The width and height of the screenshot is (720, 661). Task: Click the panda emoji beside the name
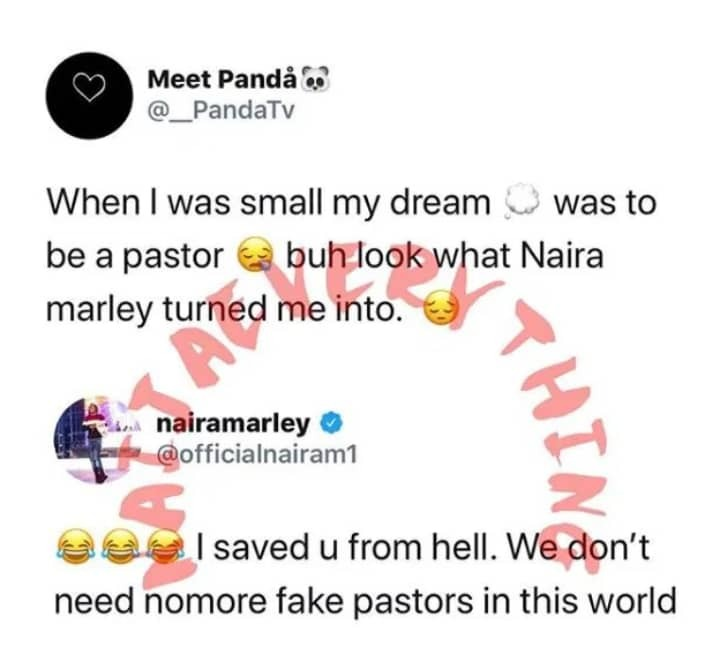tap(316, 79)
